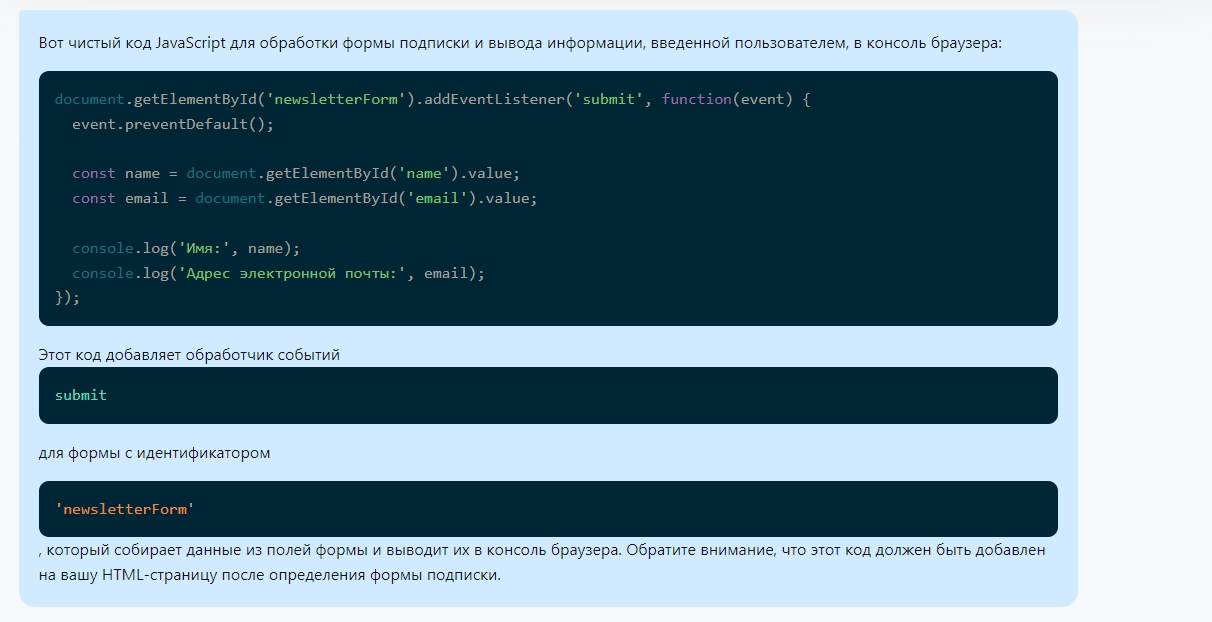The image size is (1212, 622).
Task: Click the const name declaration line
Action: tap(296, 173)
